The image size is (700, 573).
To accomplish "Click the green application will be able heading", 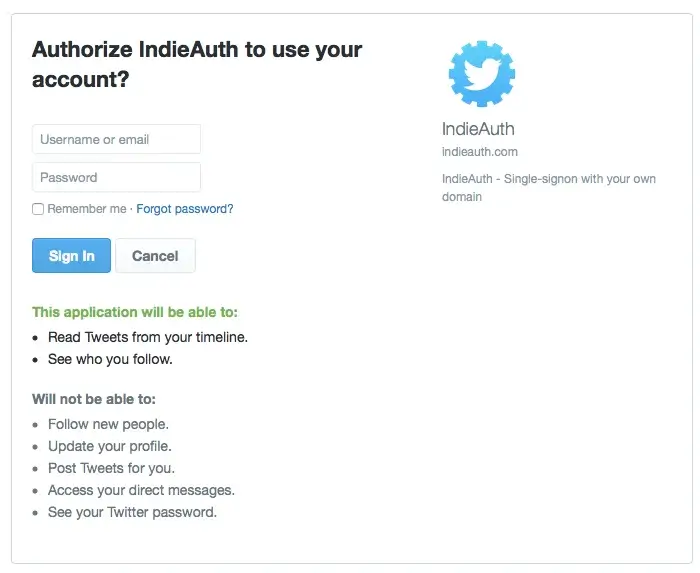I will (x=135, y=312).
